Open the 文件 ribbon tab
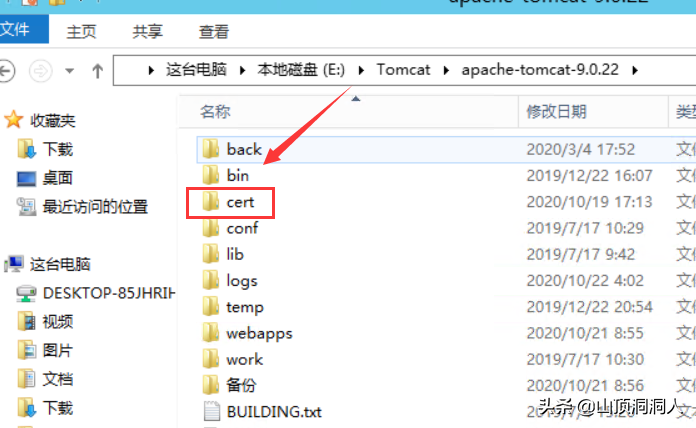Image resolution: width=696 pixels, height=428 pixels. (22, 29)
